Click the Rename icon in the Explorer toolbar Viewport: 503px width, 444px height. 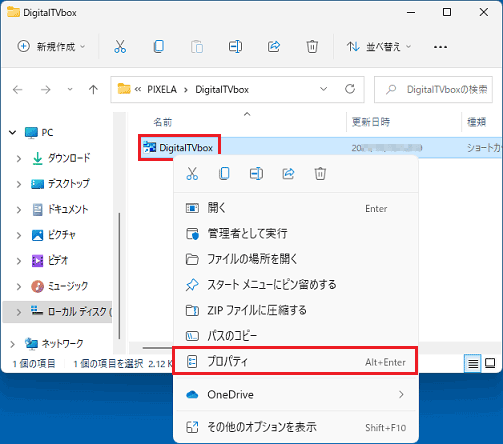[235, 47]
